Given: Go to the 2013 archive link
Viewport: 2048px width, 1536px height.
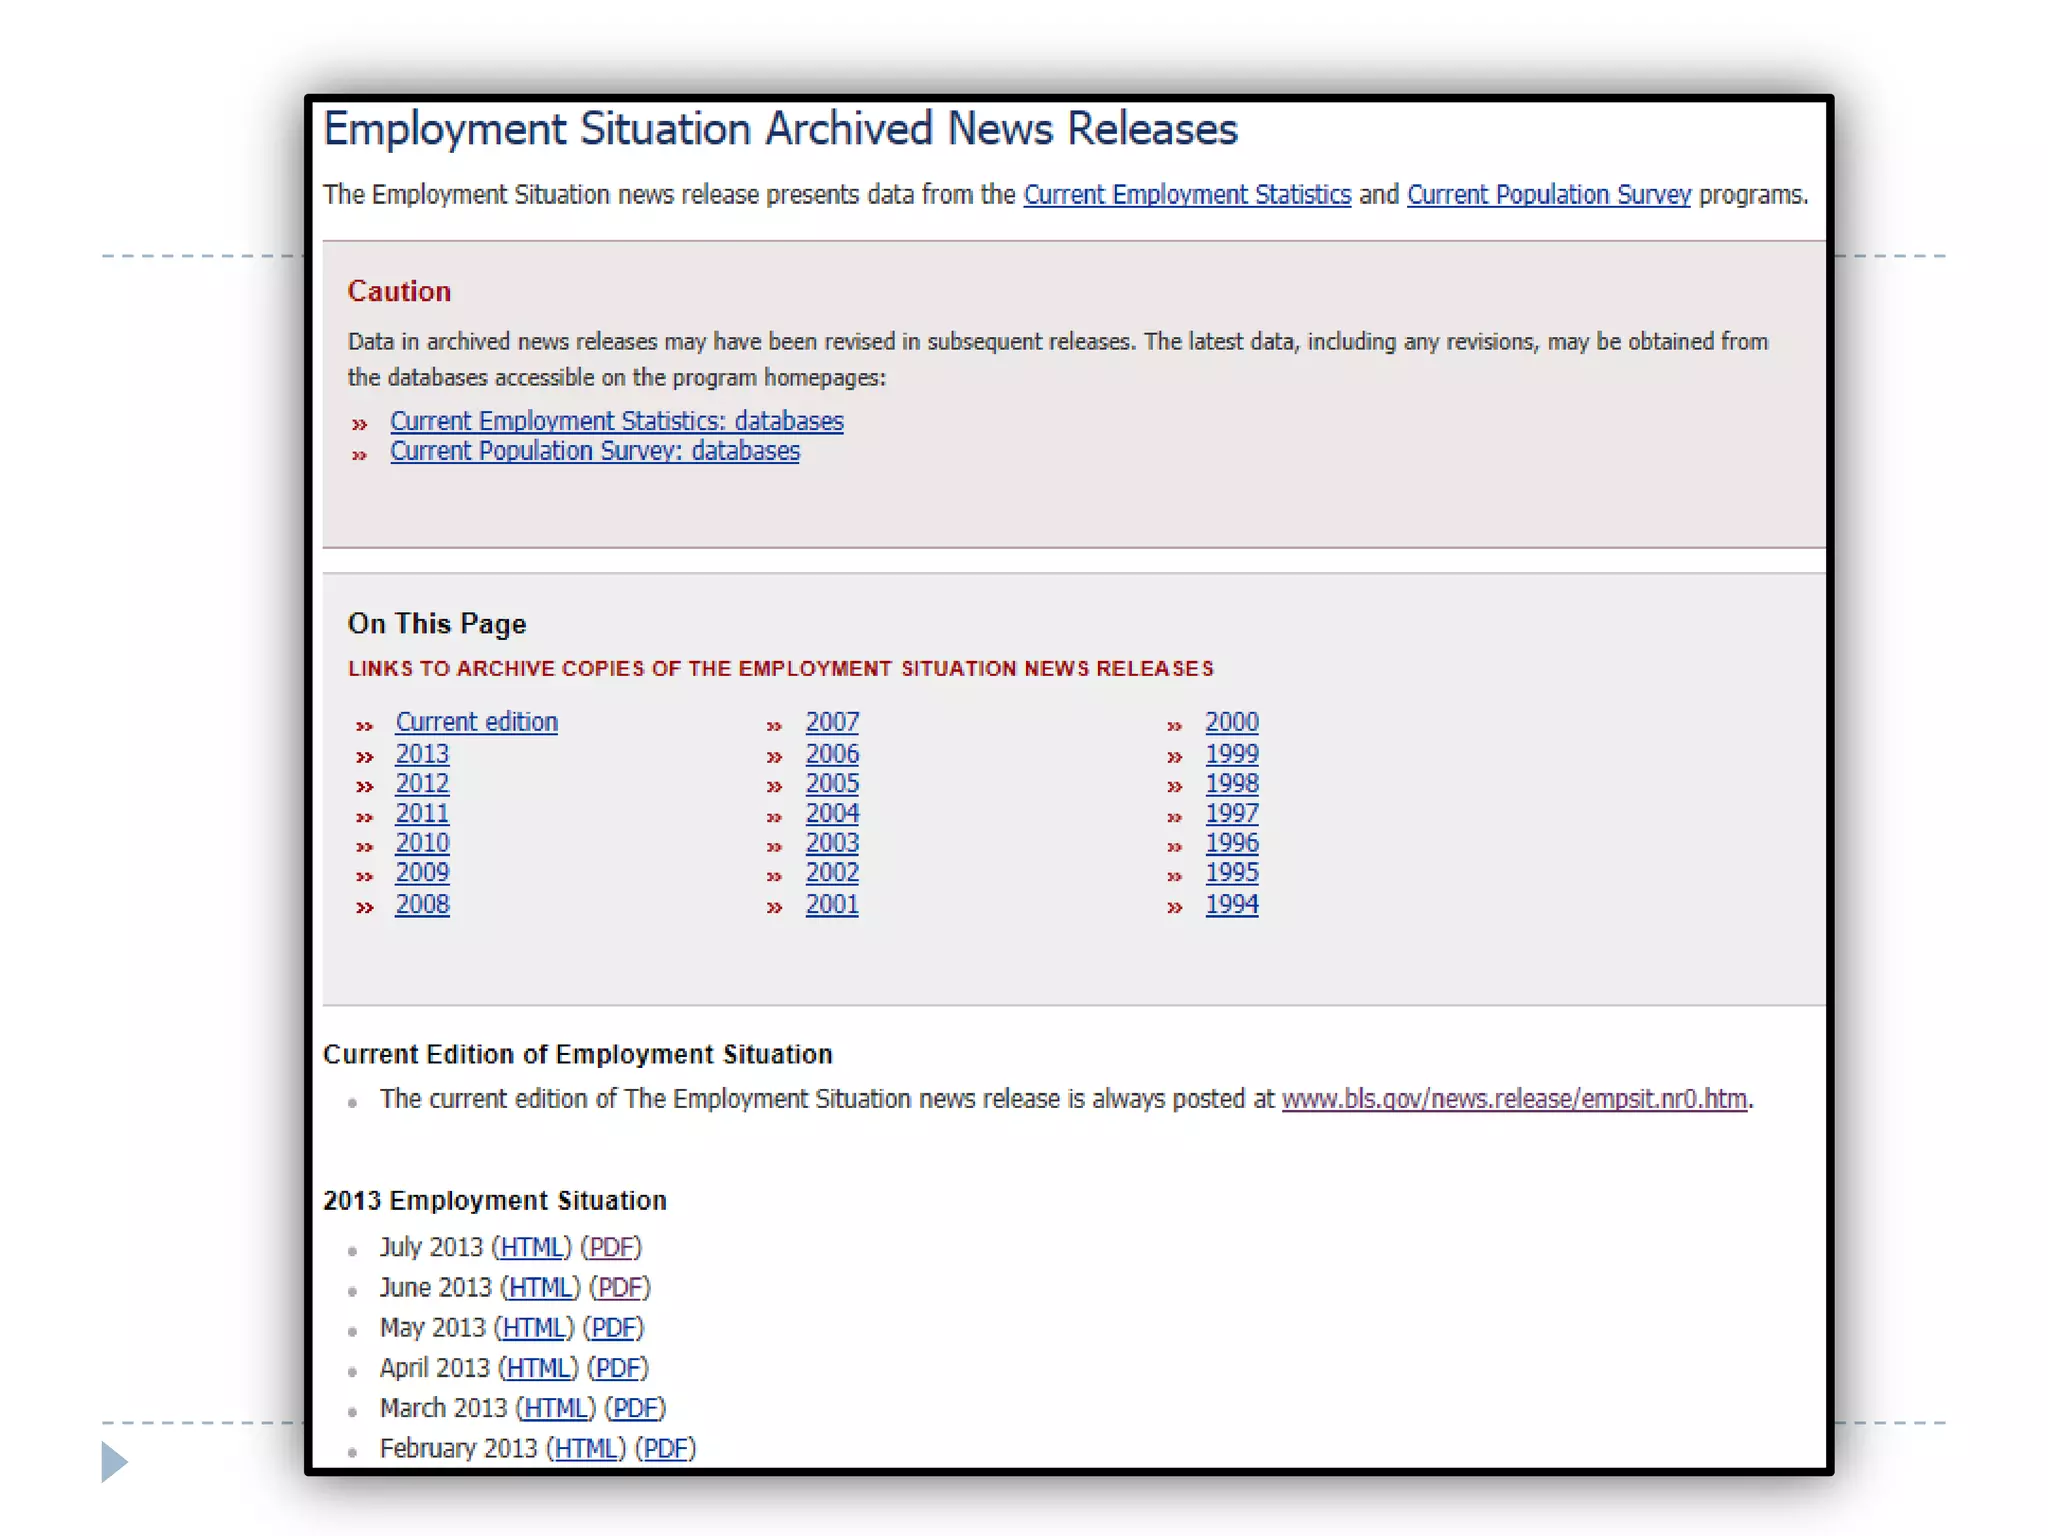Looking at the screenshot, I should (421, 753).
